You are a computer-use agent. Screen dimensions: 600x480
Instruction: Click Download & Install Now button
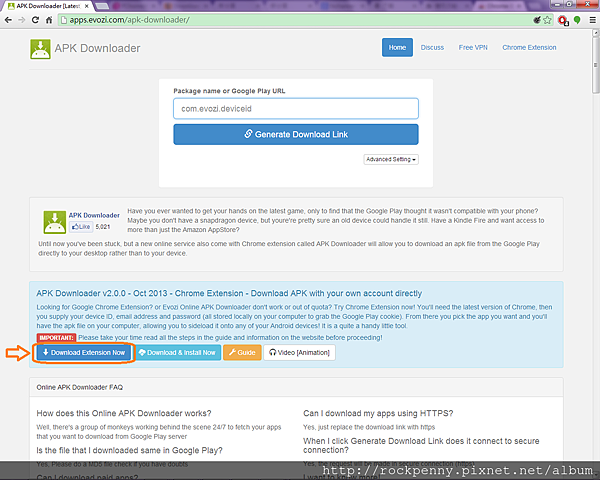point(178,353)
